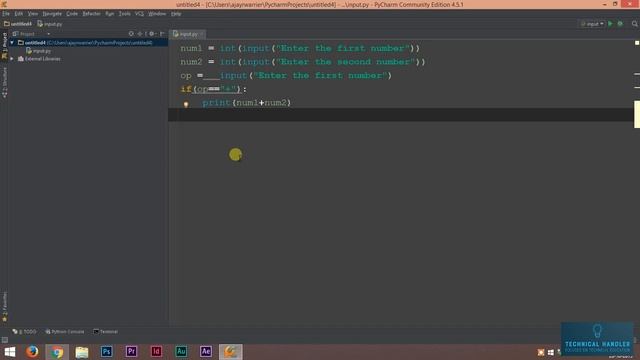Click the 'op = input' code line
This screenshot has height=360, width=640.
click(x=286, y=76)
